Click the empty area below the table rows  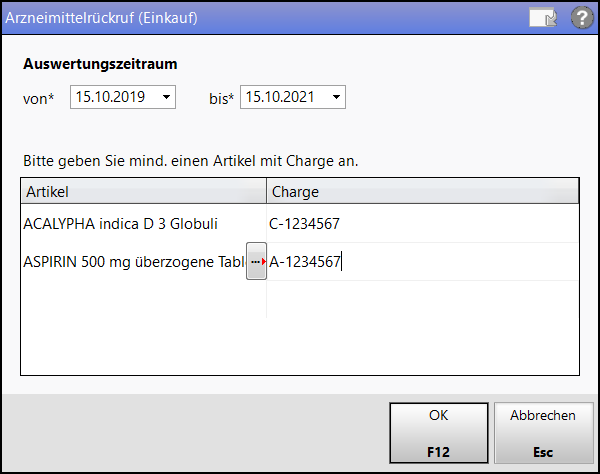300,346
